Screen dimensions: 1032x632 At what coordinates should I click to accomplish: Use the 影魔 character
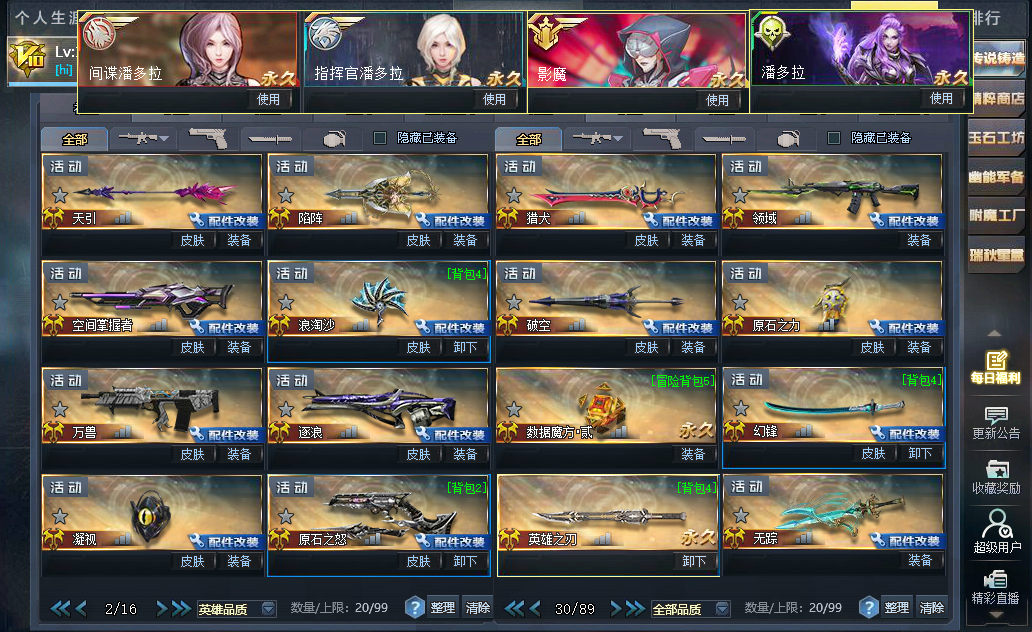717,100
